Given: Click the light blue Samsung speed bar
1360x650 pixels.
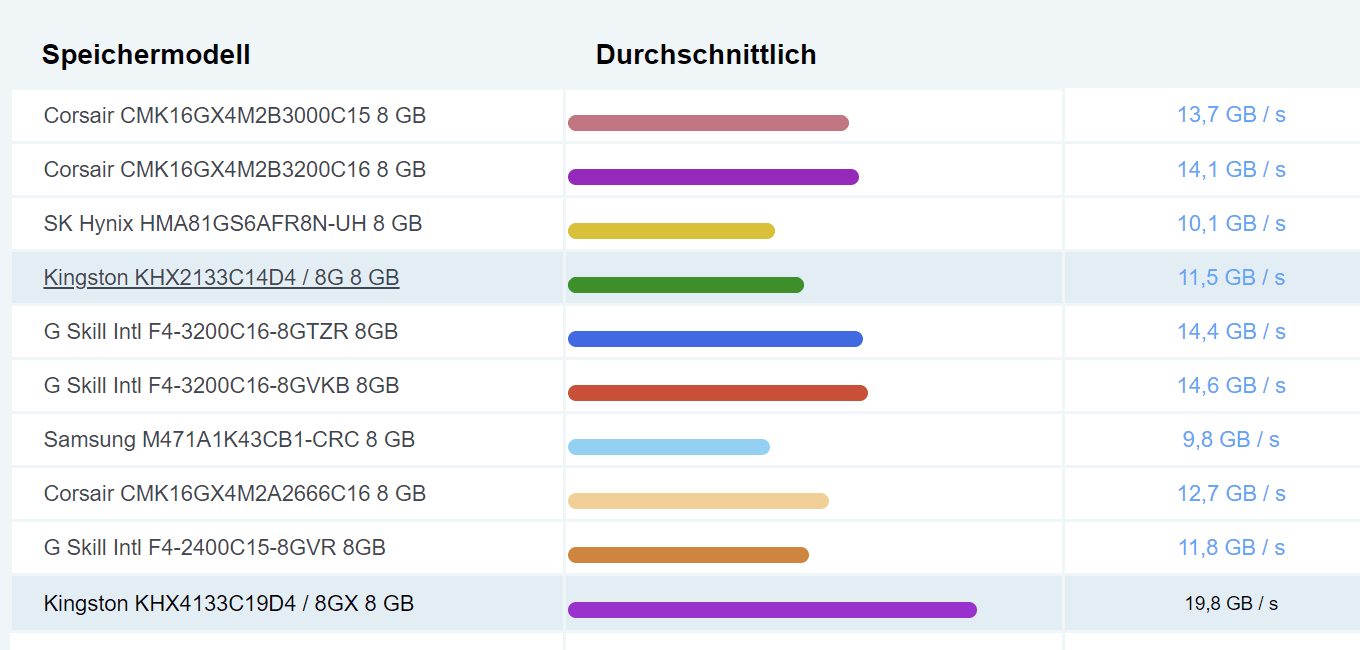Looking at the screenshot, I should pyautogui.click(x=669, y=447).
